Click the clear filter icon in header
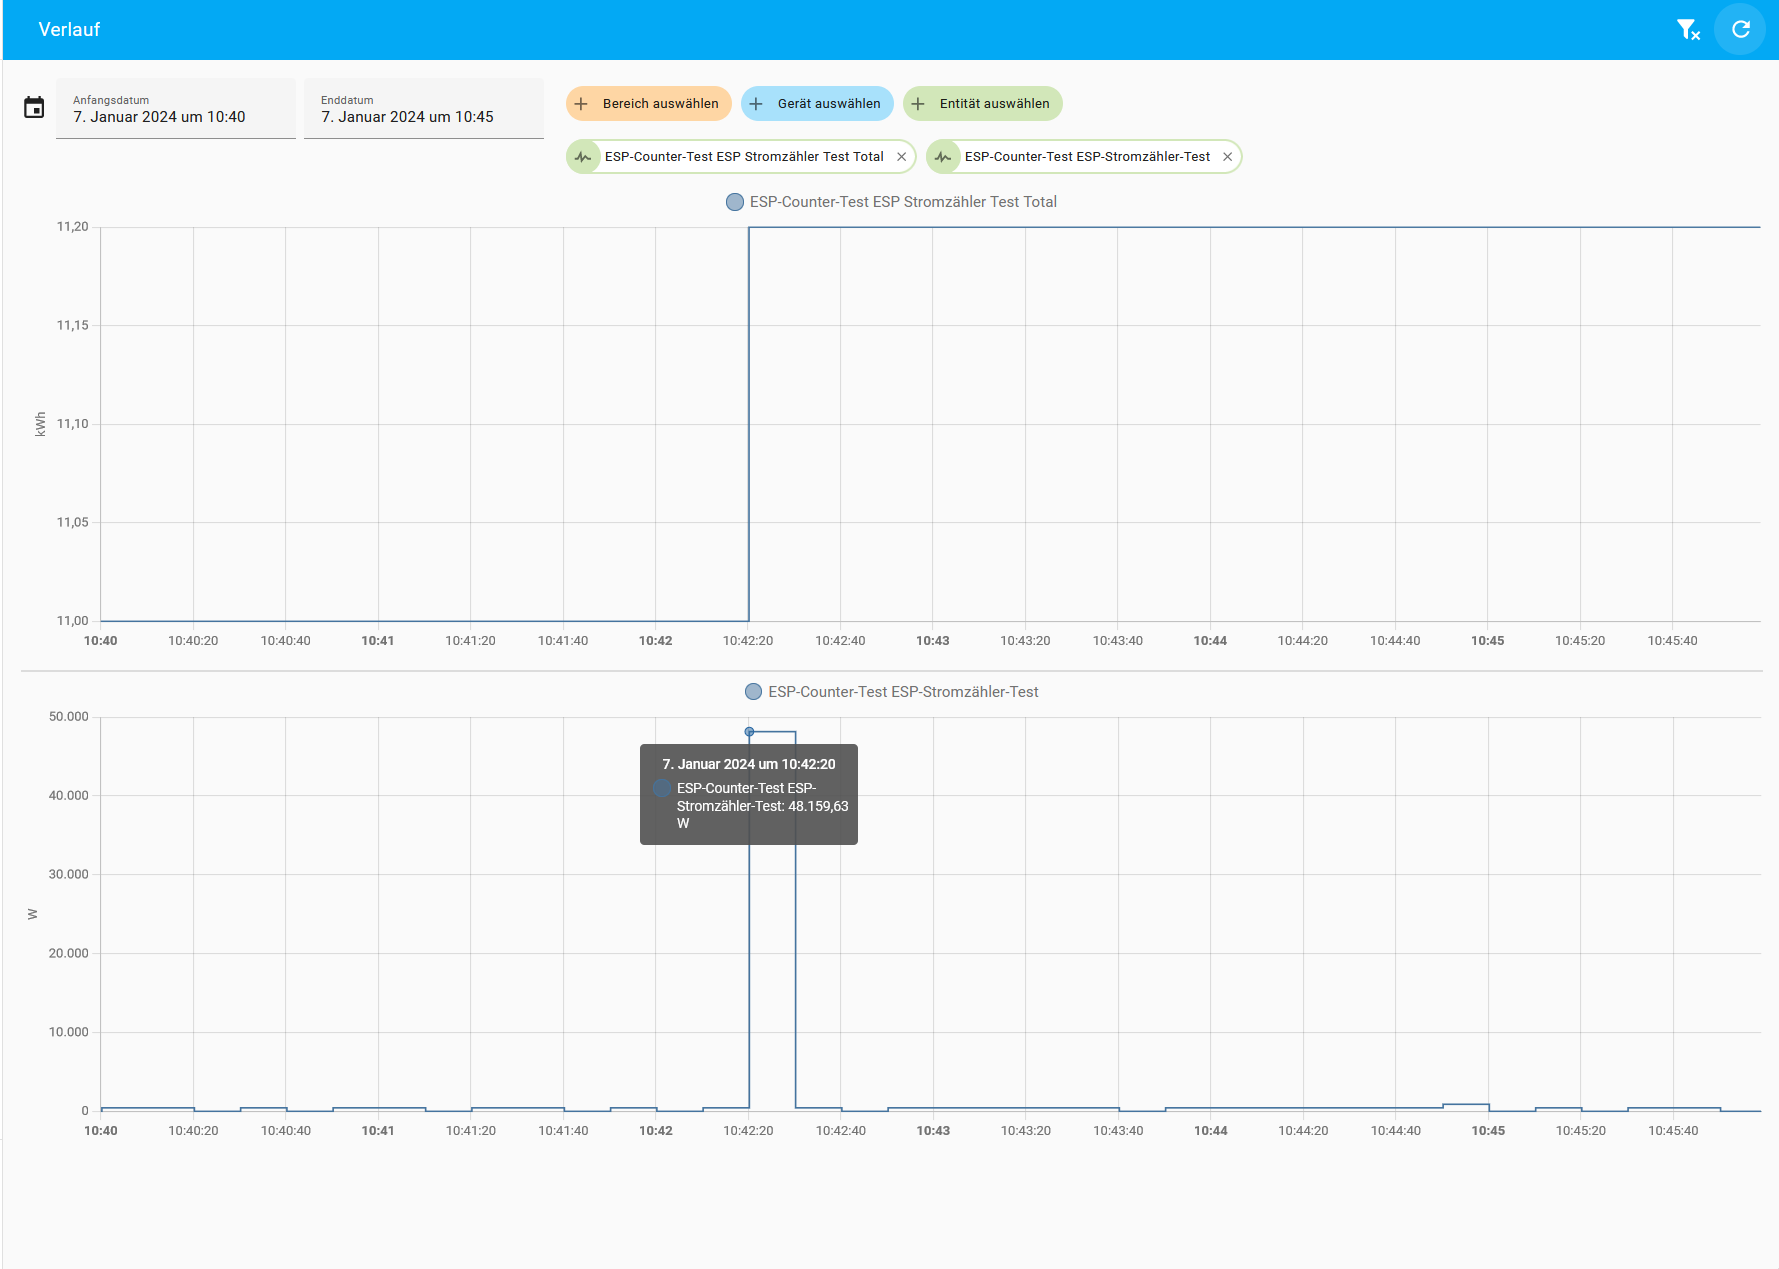 [x=1688, y=30]
